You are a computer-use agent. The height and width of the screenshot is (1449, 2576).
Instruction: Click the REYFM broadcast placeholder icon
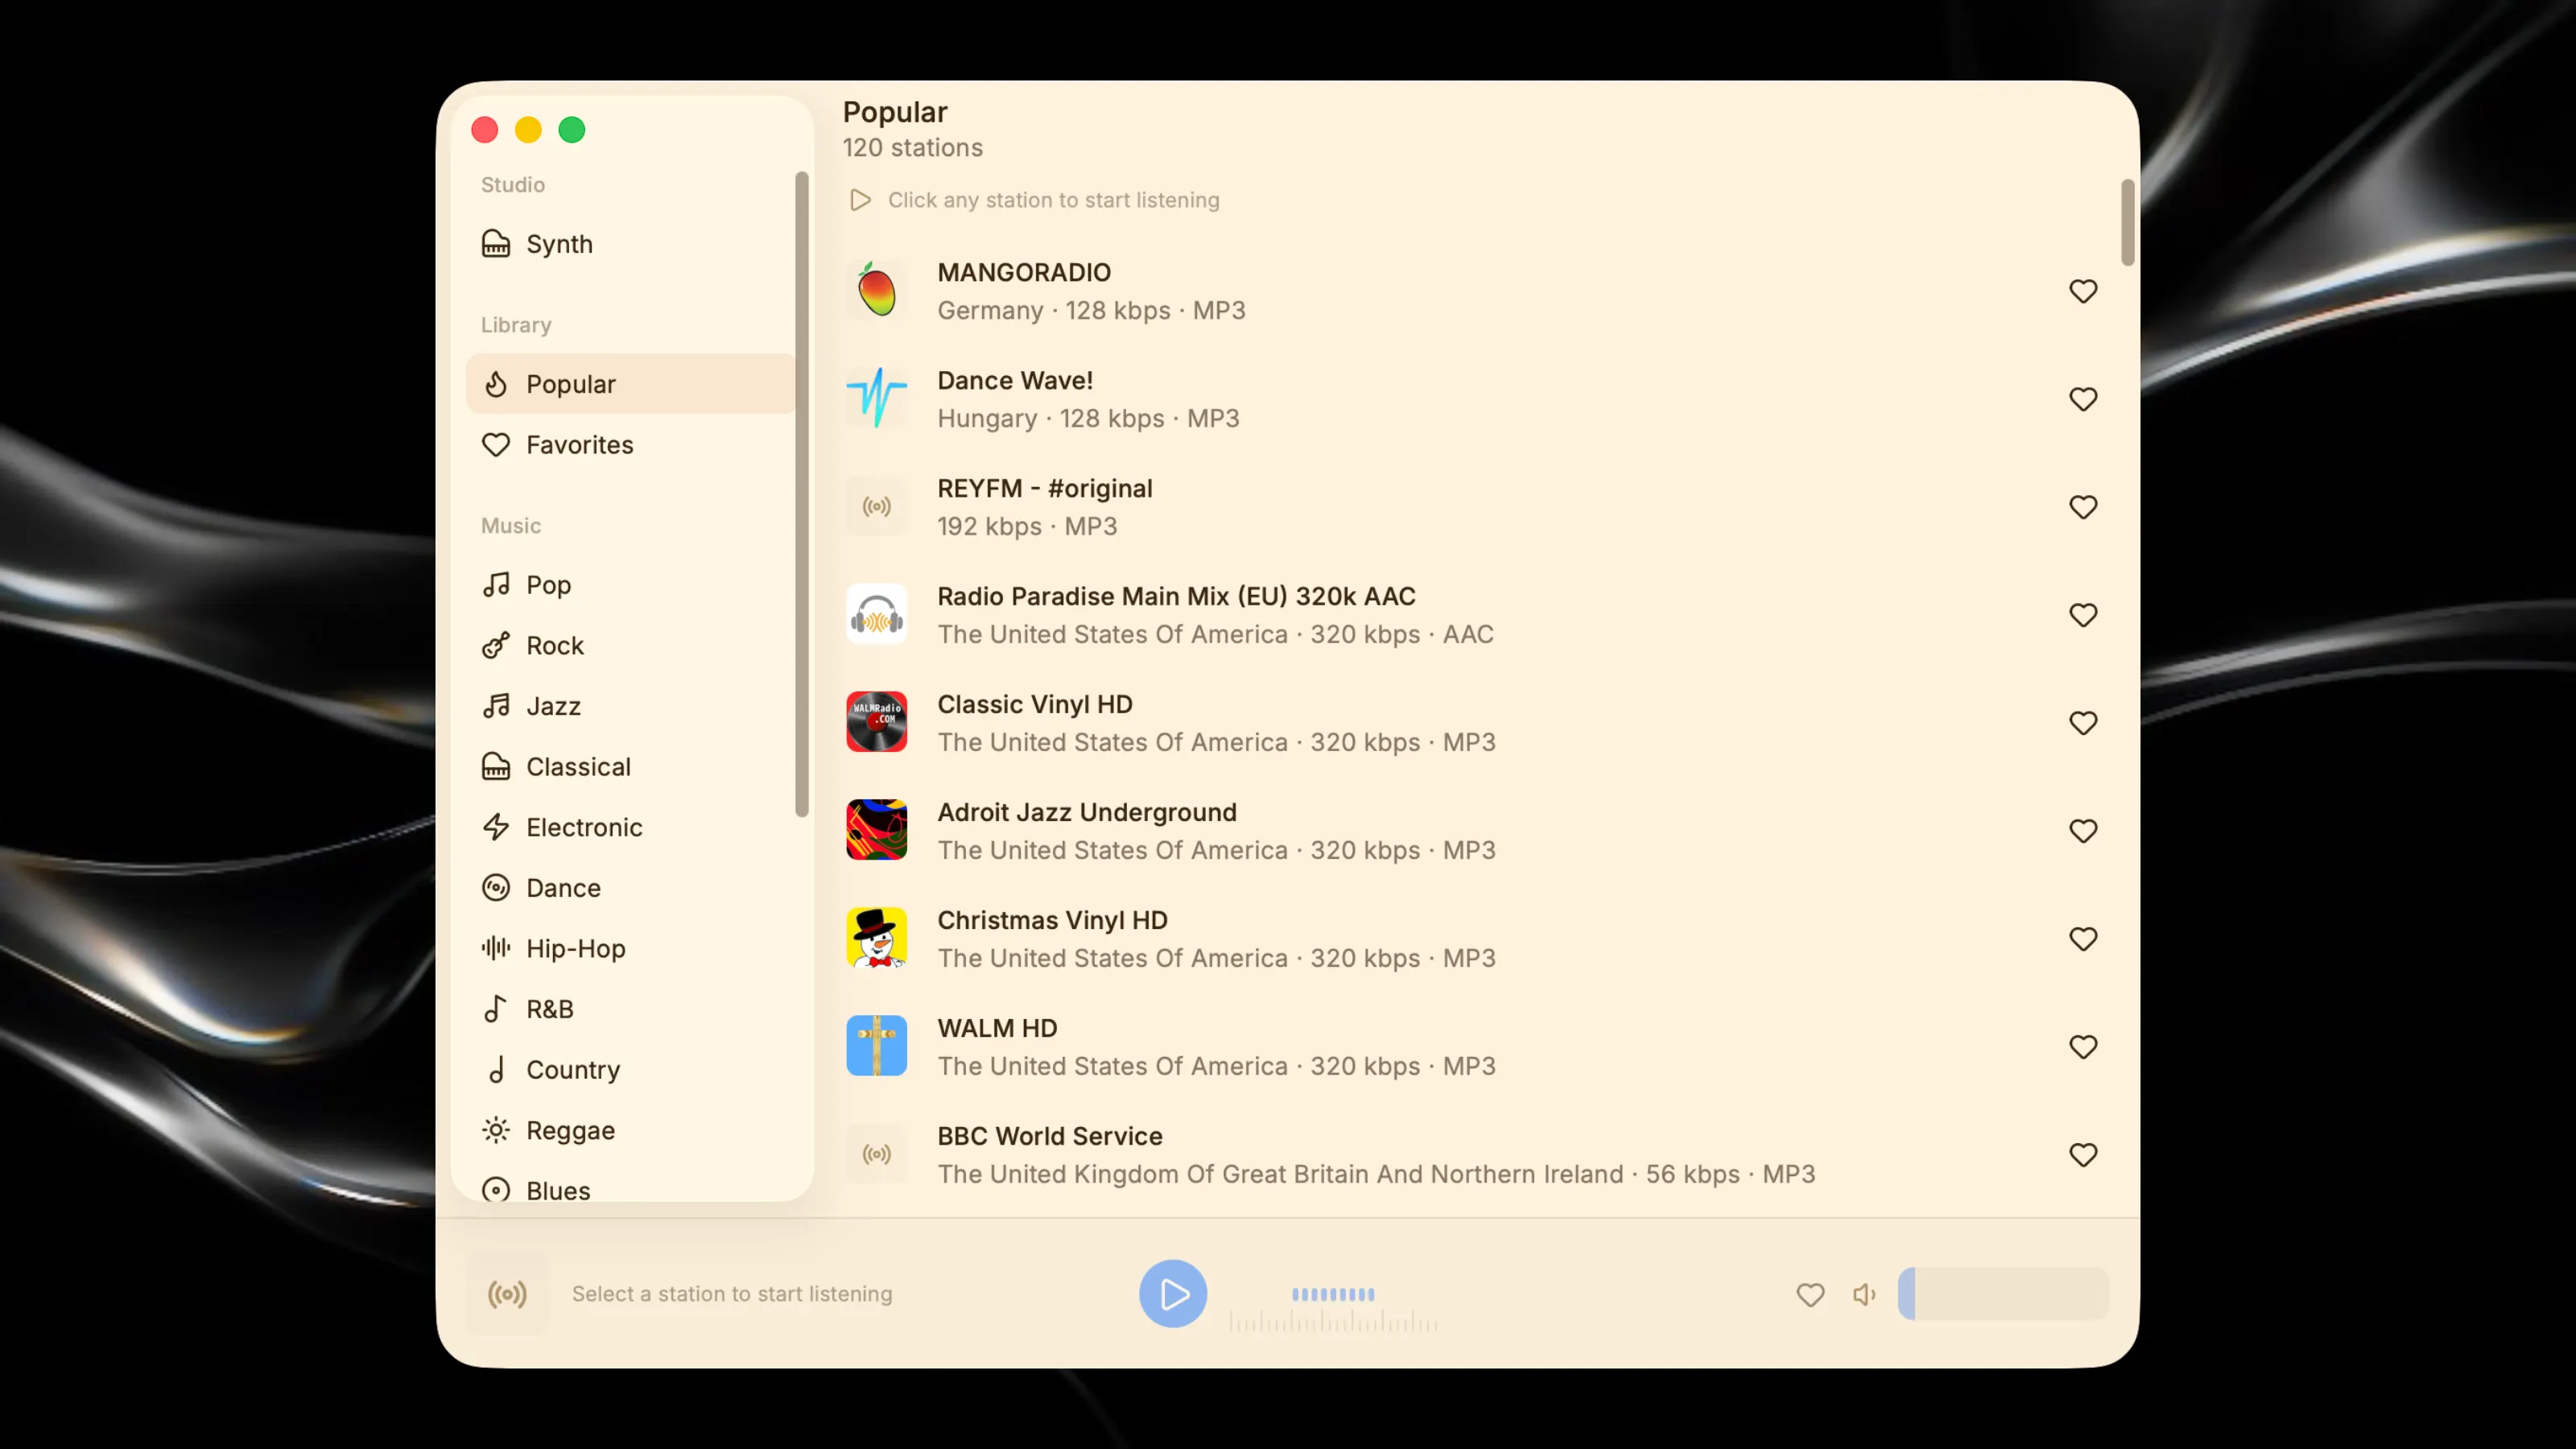(x=877, y=507)
